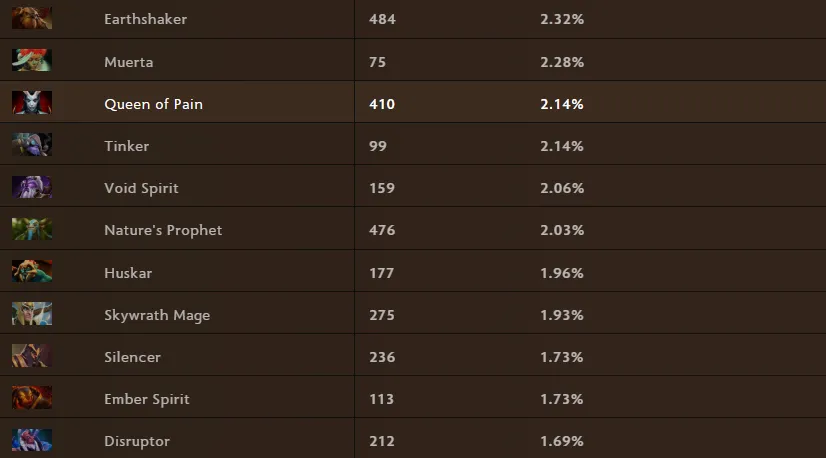Open the Earthshaker hero name link
This screenshot has width=826, height=458.
pyautogui.click(x=145, y=19)
